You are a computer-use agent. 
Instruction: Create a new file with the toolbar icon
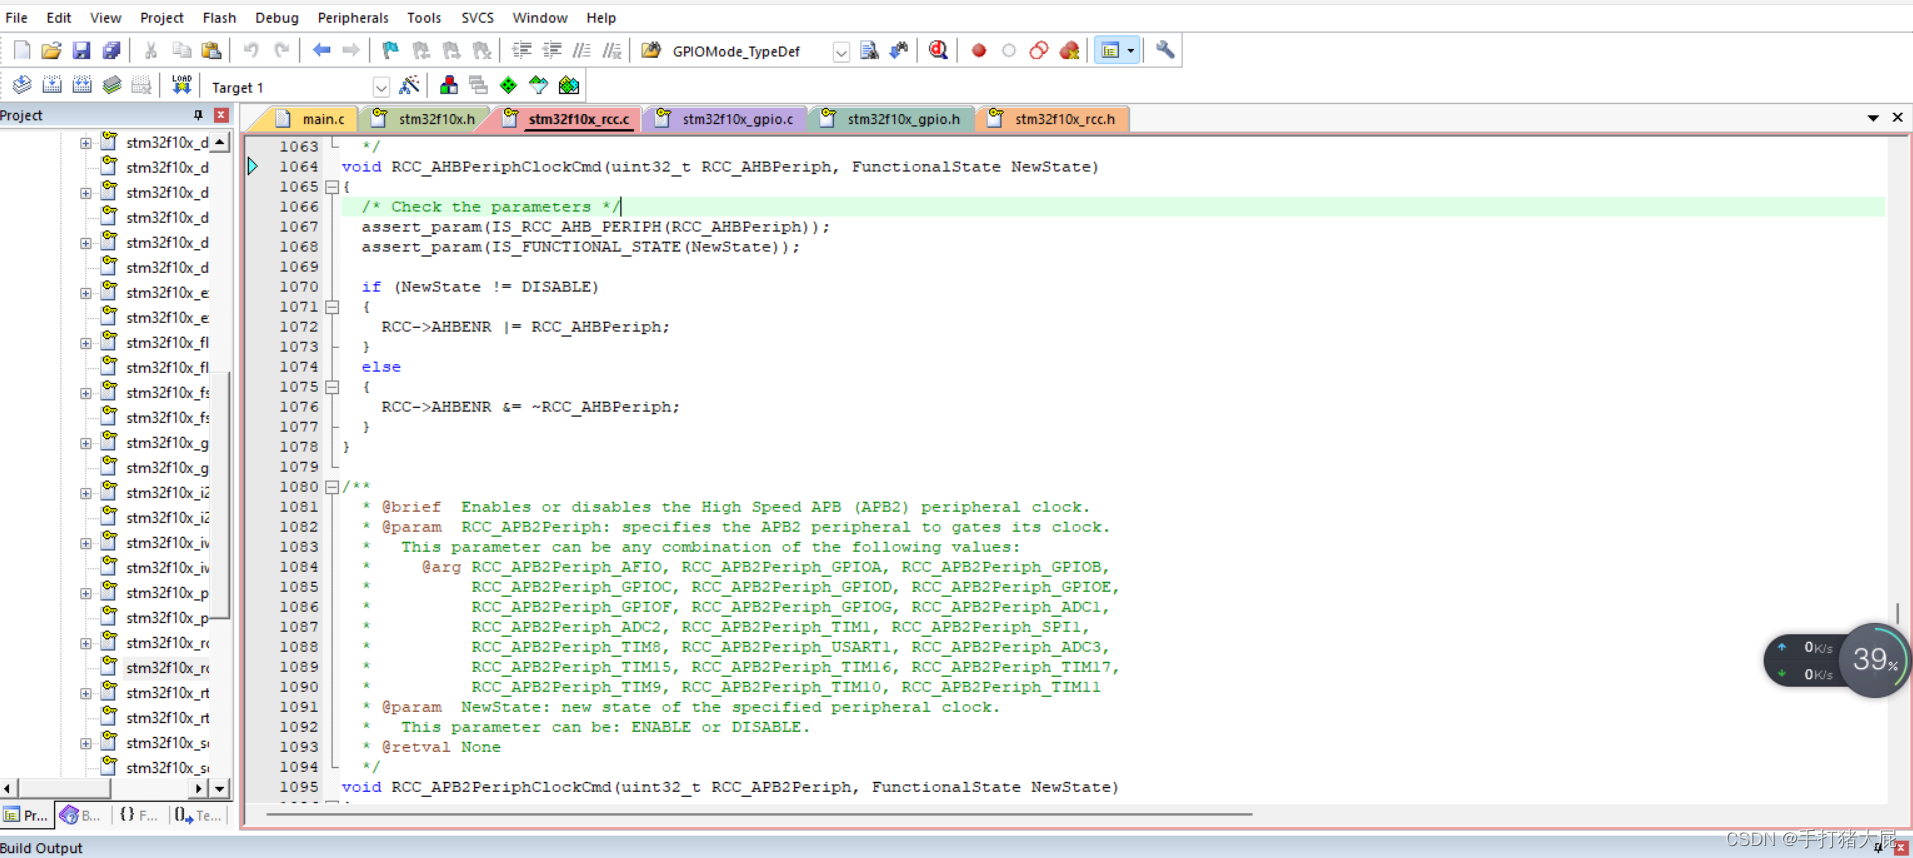pos(22,50)
